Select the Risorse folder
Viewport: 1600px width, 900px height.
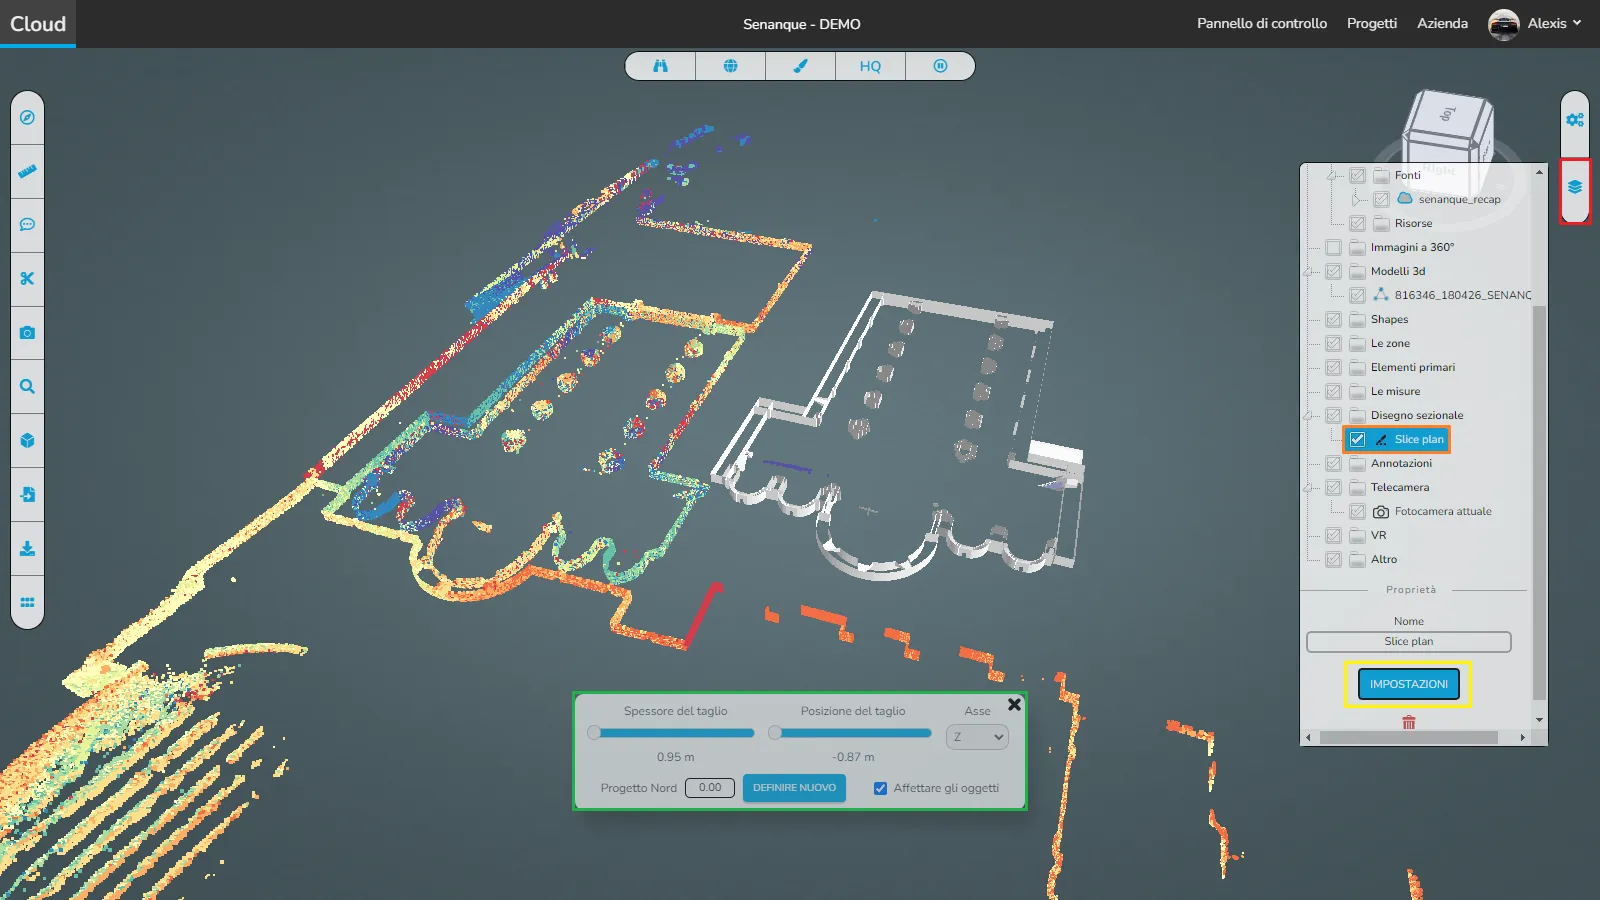coord(1413,223)
